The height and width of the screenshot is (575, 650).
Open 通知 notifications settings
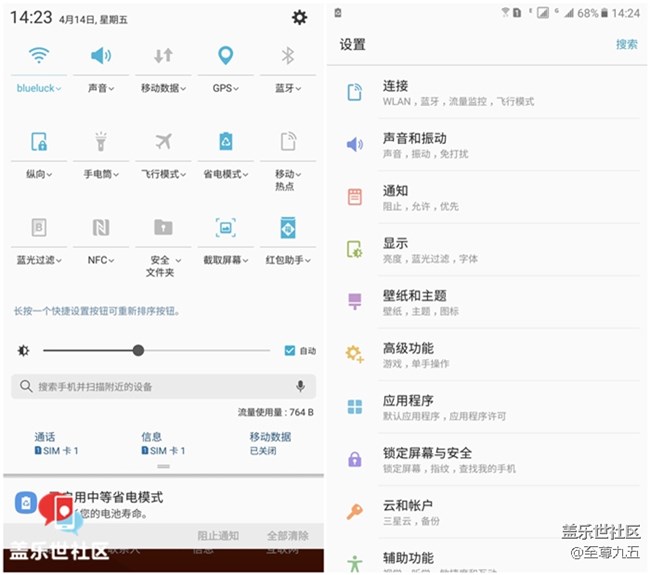pyautogui.click(x=488, y=198)
